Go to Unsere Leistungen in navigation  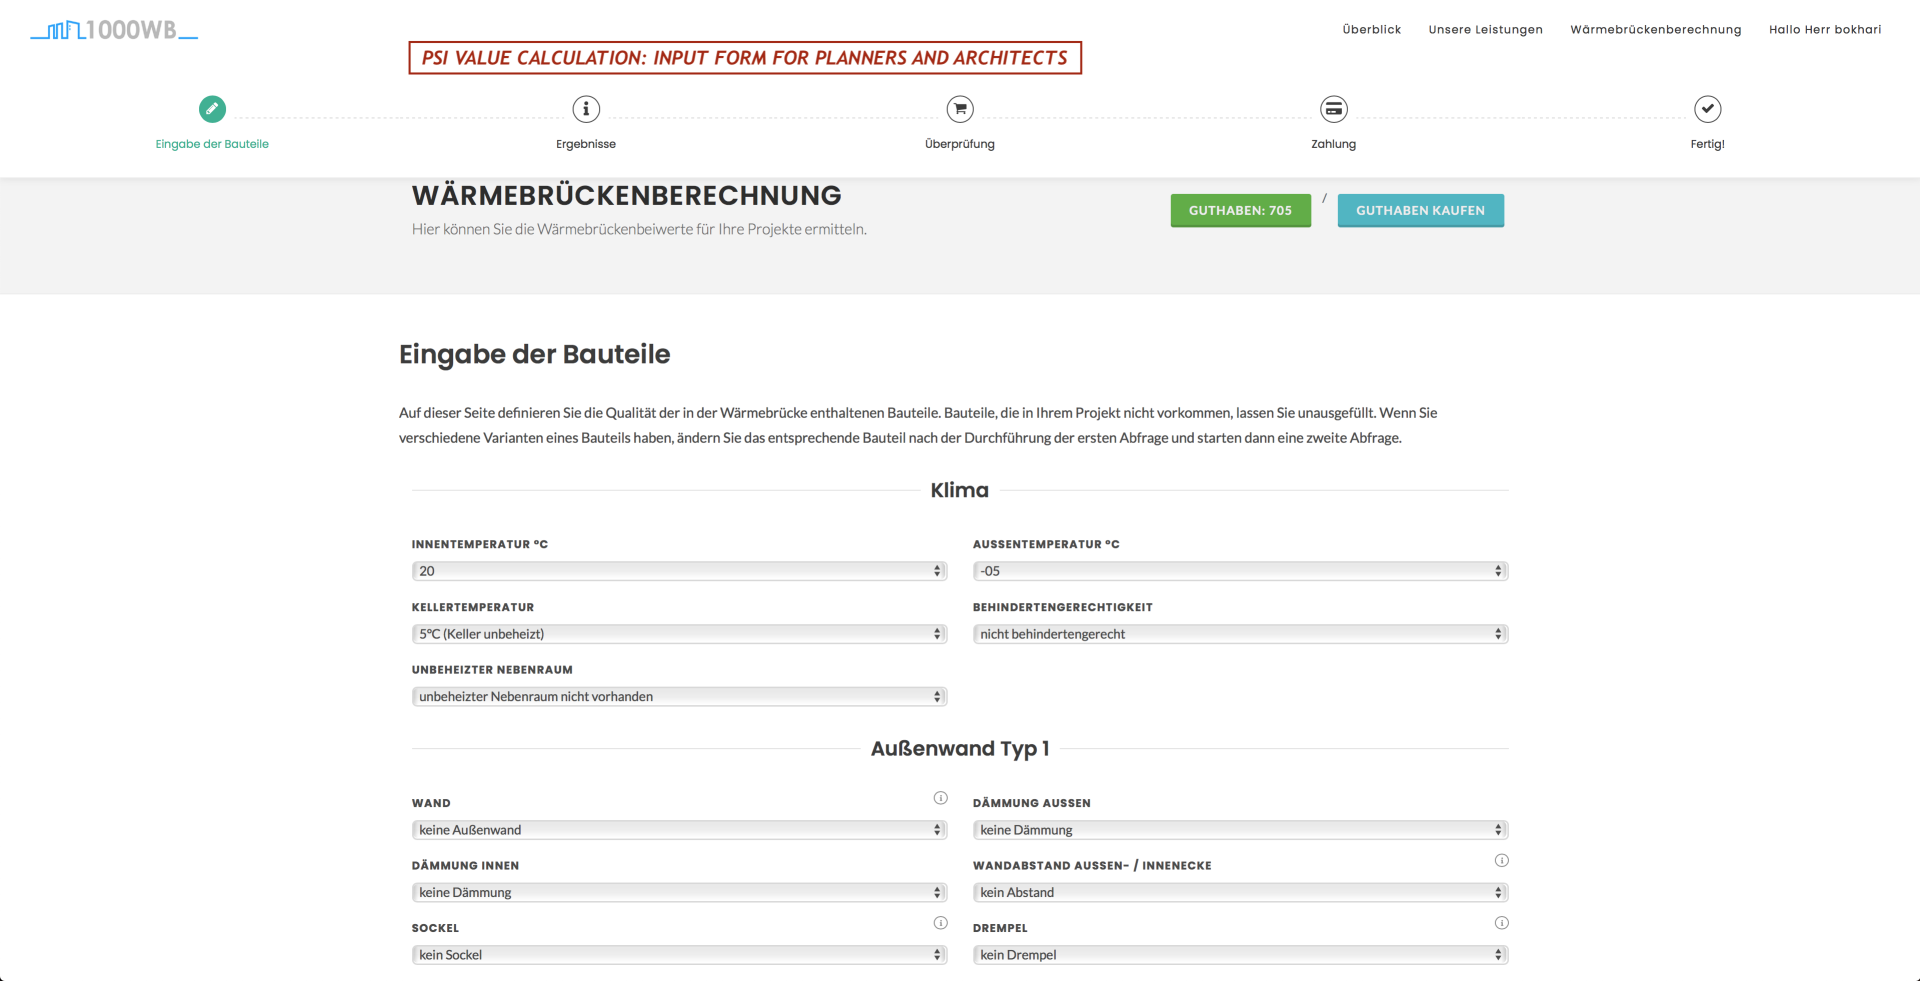(x=1485, y=30)
